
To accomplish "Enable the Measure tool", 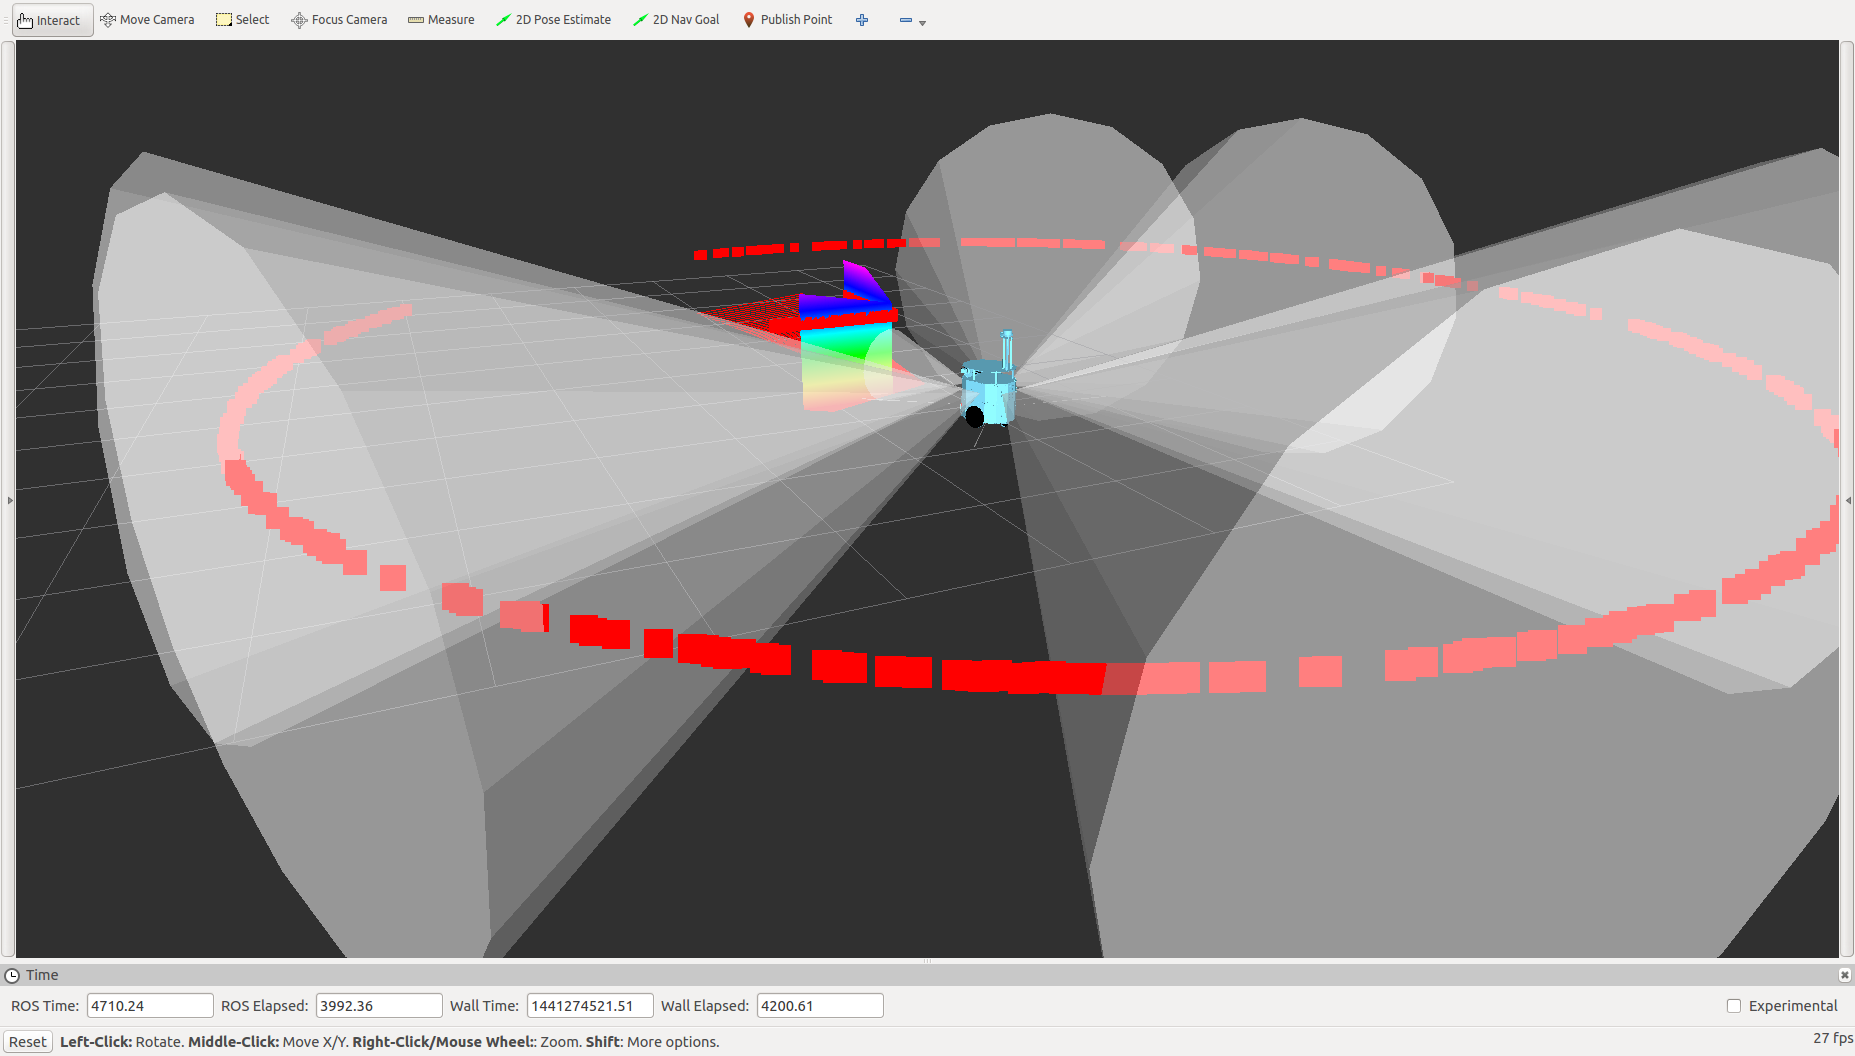I will click(x=441, y=20).
